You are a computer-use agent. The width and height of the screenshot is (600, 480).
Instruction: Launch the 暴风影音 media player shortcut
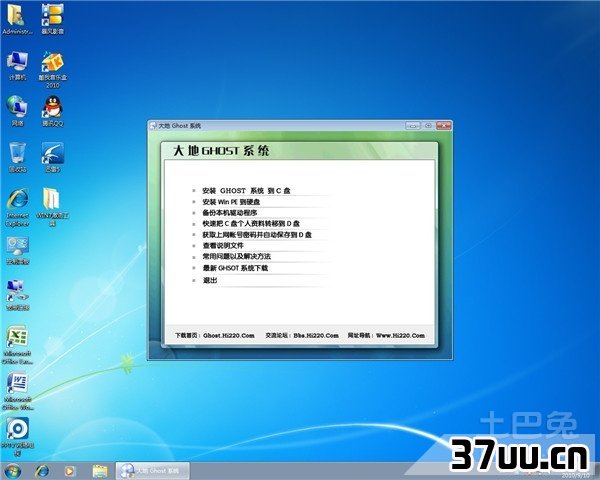(x=52, y=19)
